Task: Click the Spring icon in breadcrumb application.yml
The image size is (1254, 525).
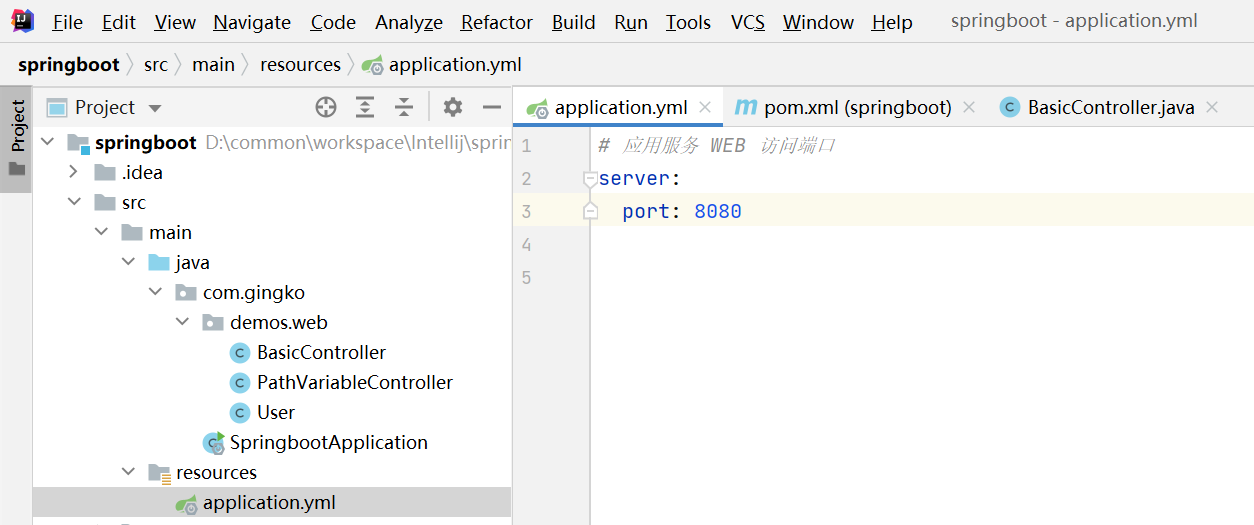Action: (372, 65)
